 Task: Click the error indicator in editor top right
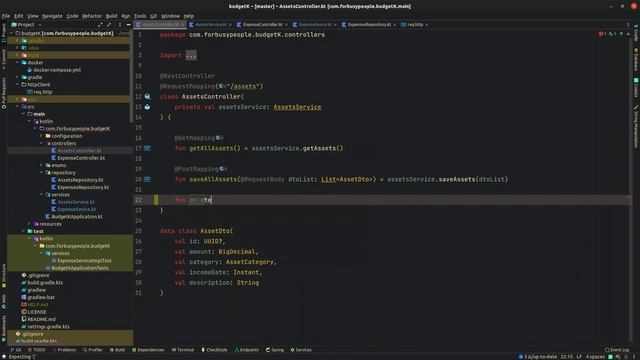602,34
